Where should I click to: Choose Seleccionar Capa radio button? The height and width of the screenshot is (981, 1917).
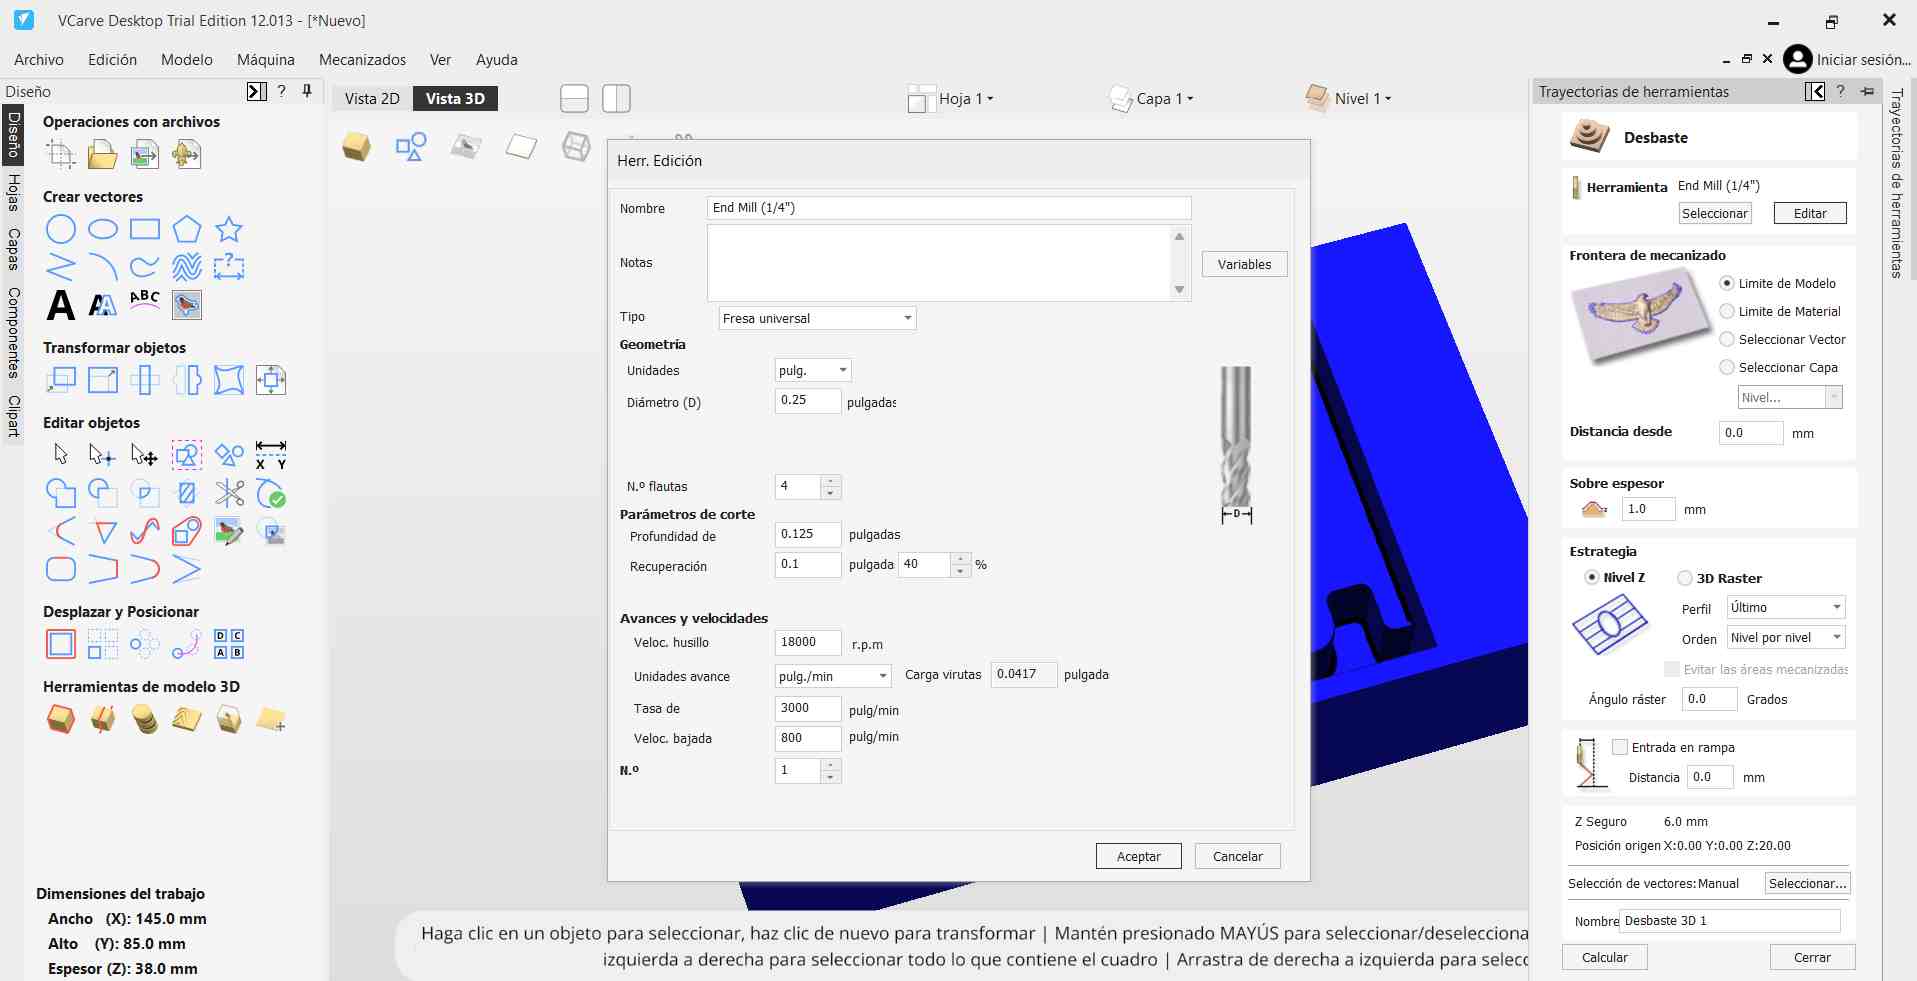[x=1726, y=367]
